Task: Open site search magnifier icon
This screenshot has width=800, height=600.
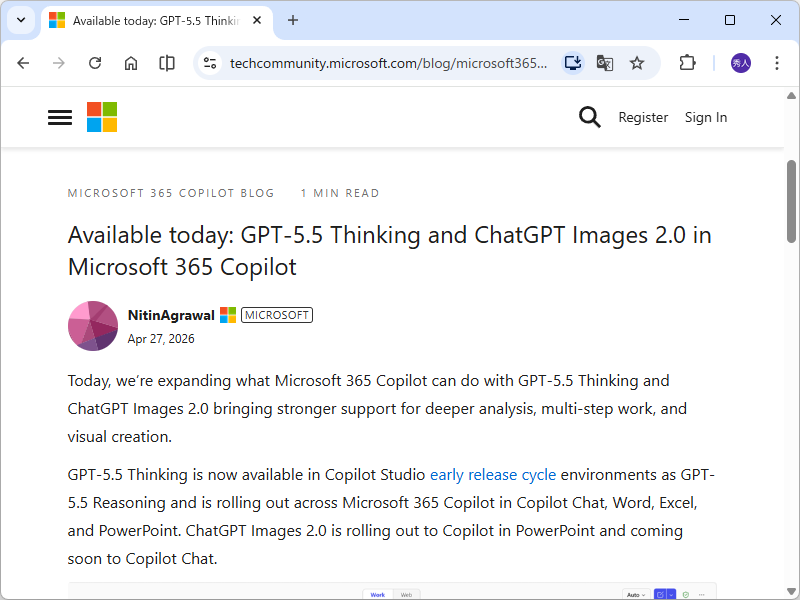Action: [590, 117]
